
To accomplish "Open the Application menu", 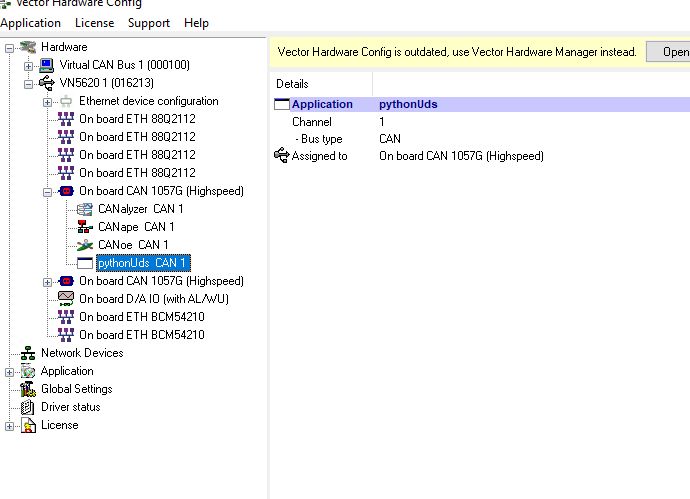I will click(x=30, y=23).
